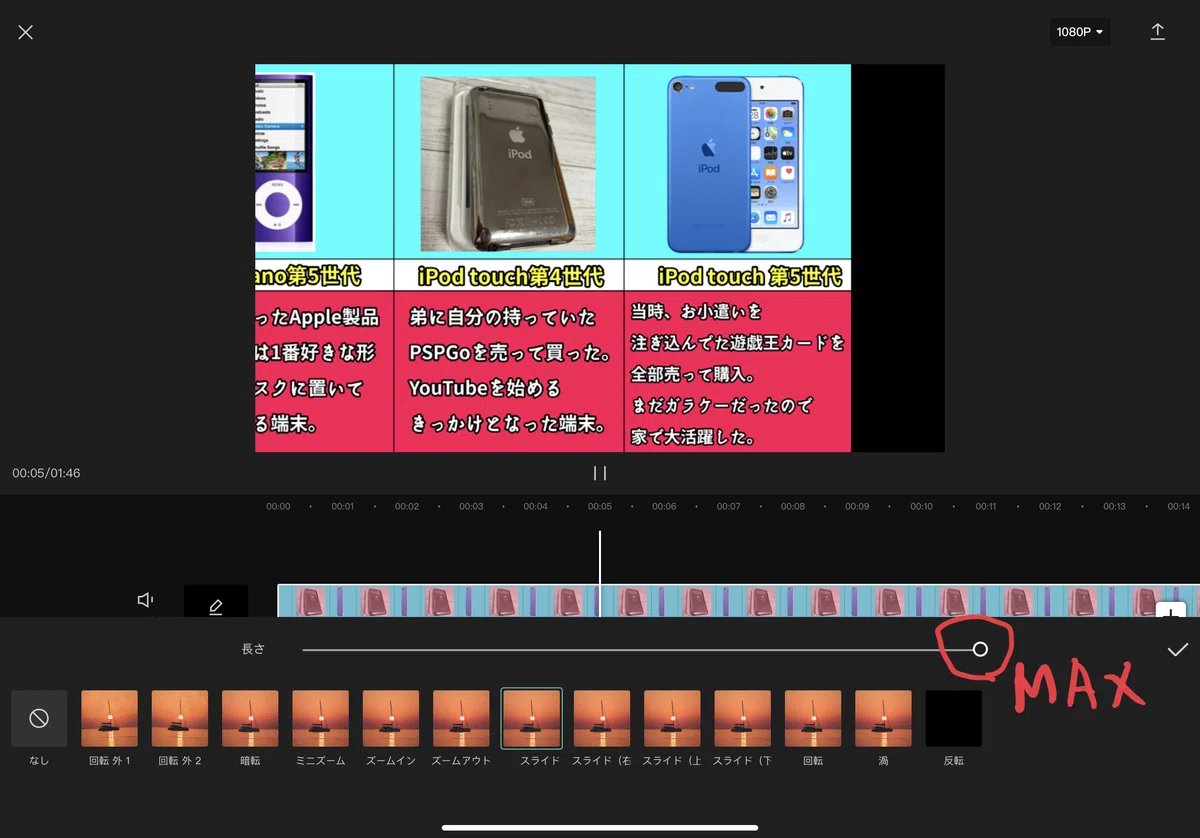Click the 00:05/01:46 time readout
1200x838 pixels.
coord(46,473)
